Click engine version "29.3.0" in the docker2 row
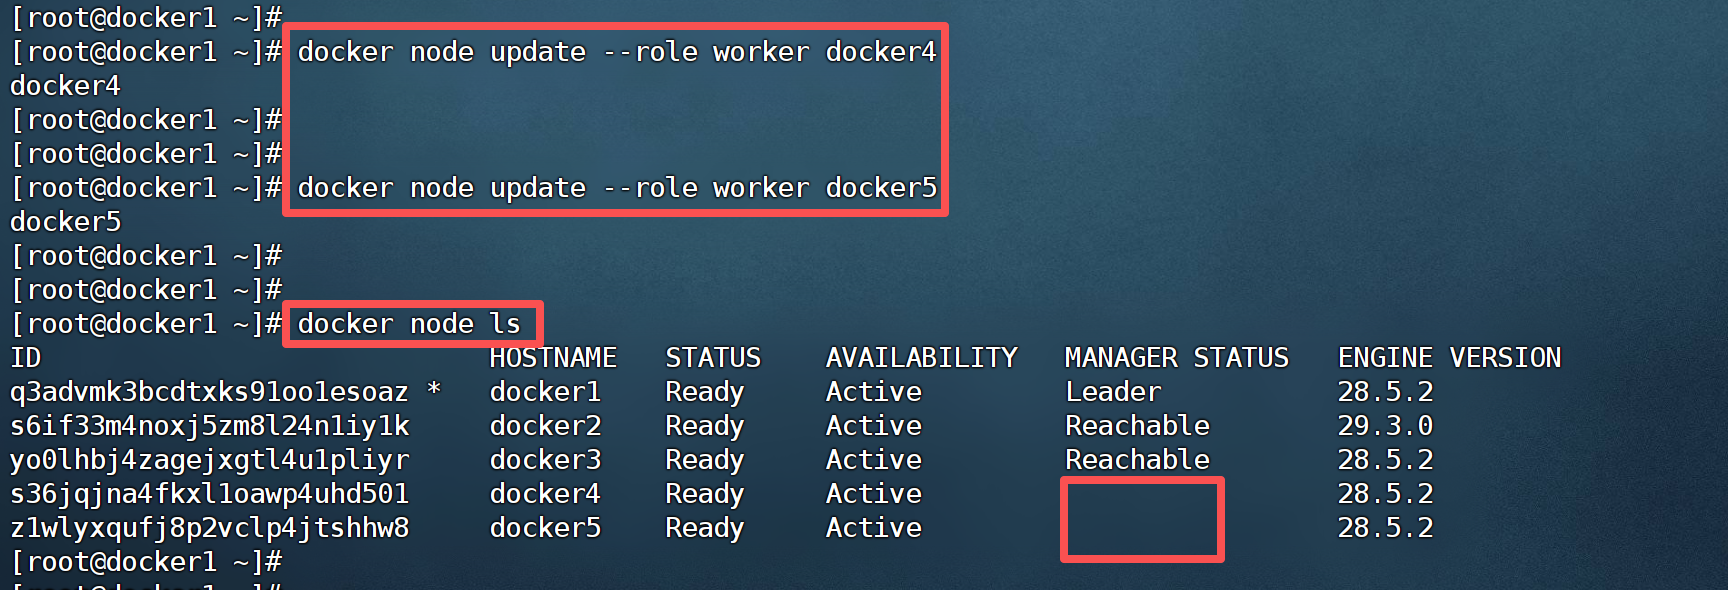Viewport: 1728px width, 590px height. click(1385, 426)
